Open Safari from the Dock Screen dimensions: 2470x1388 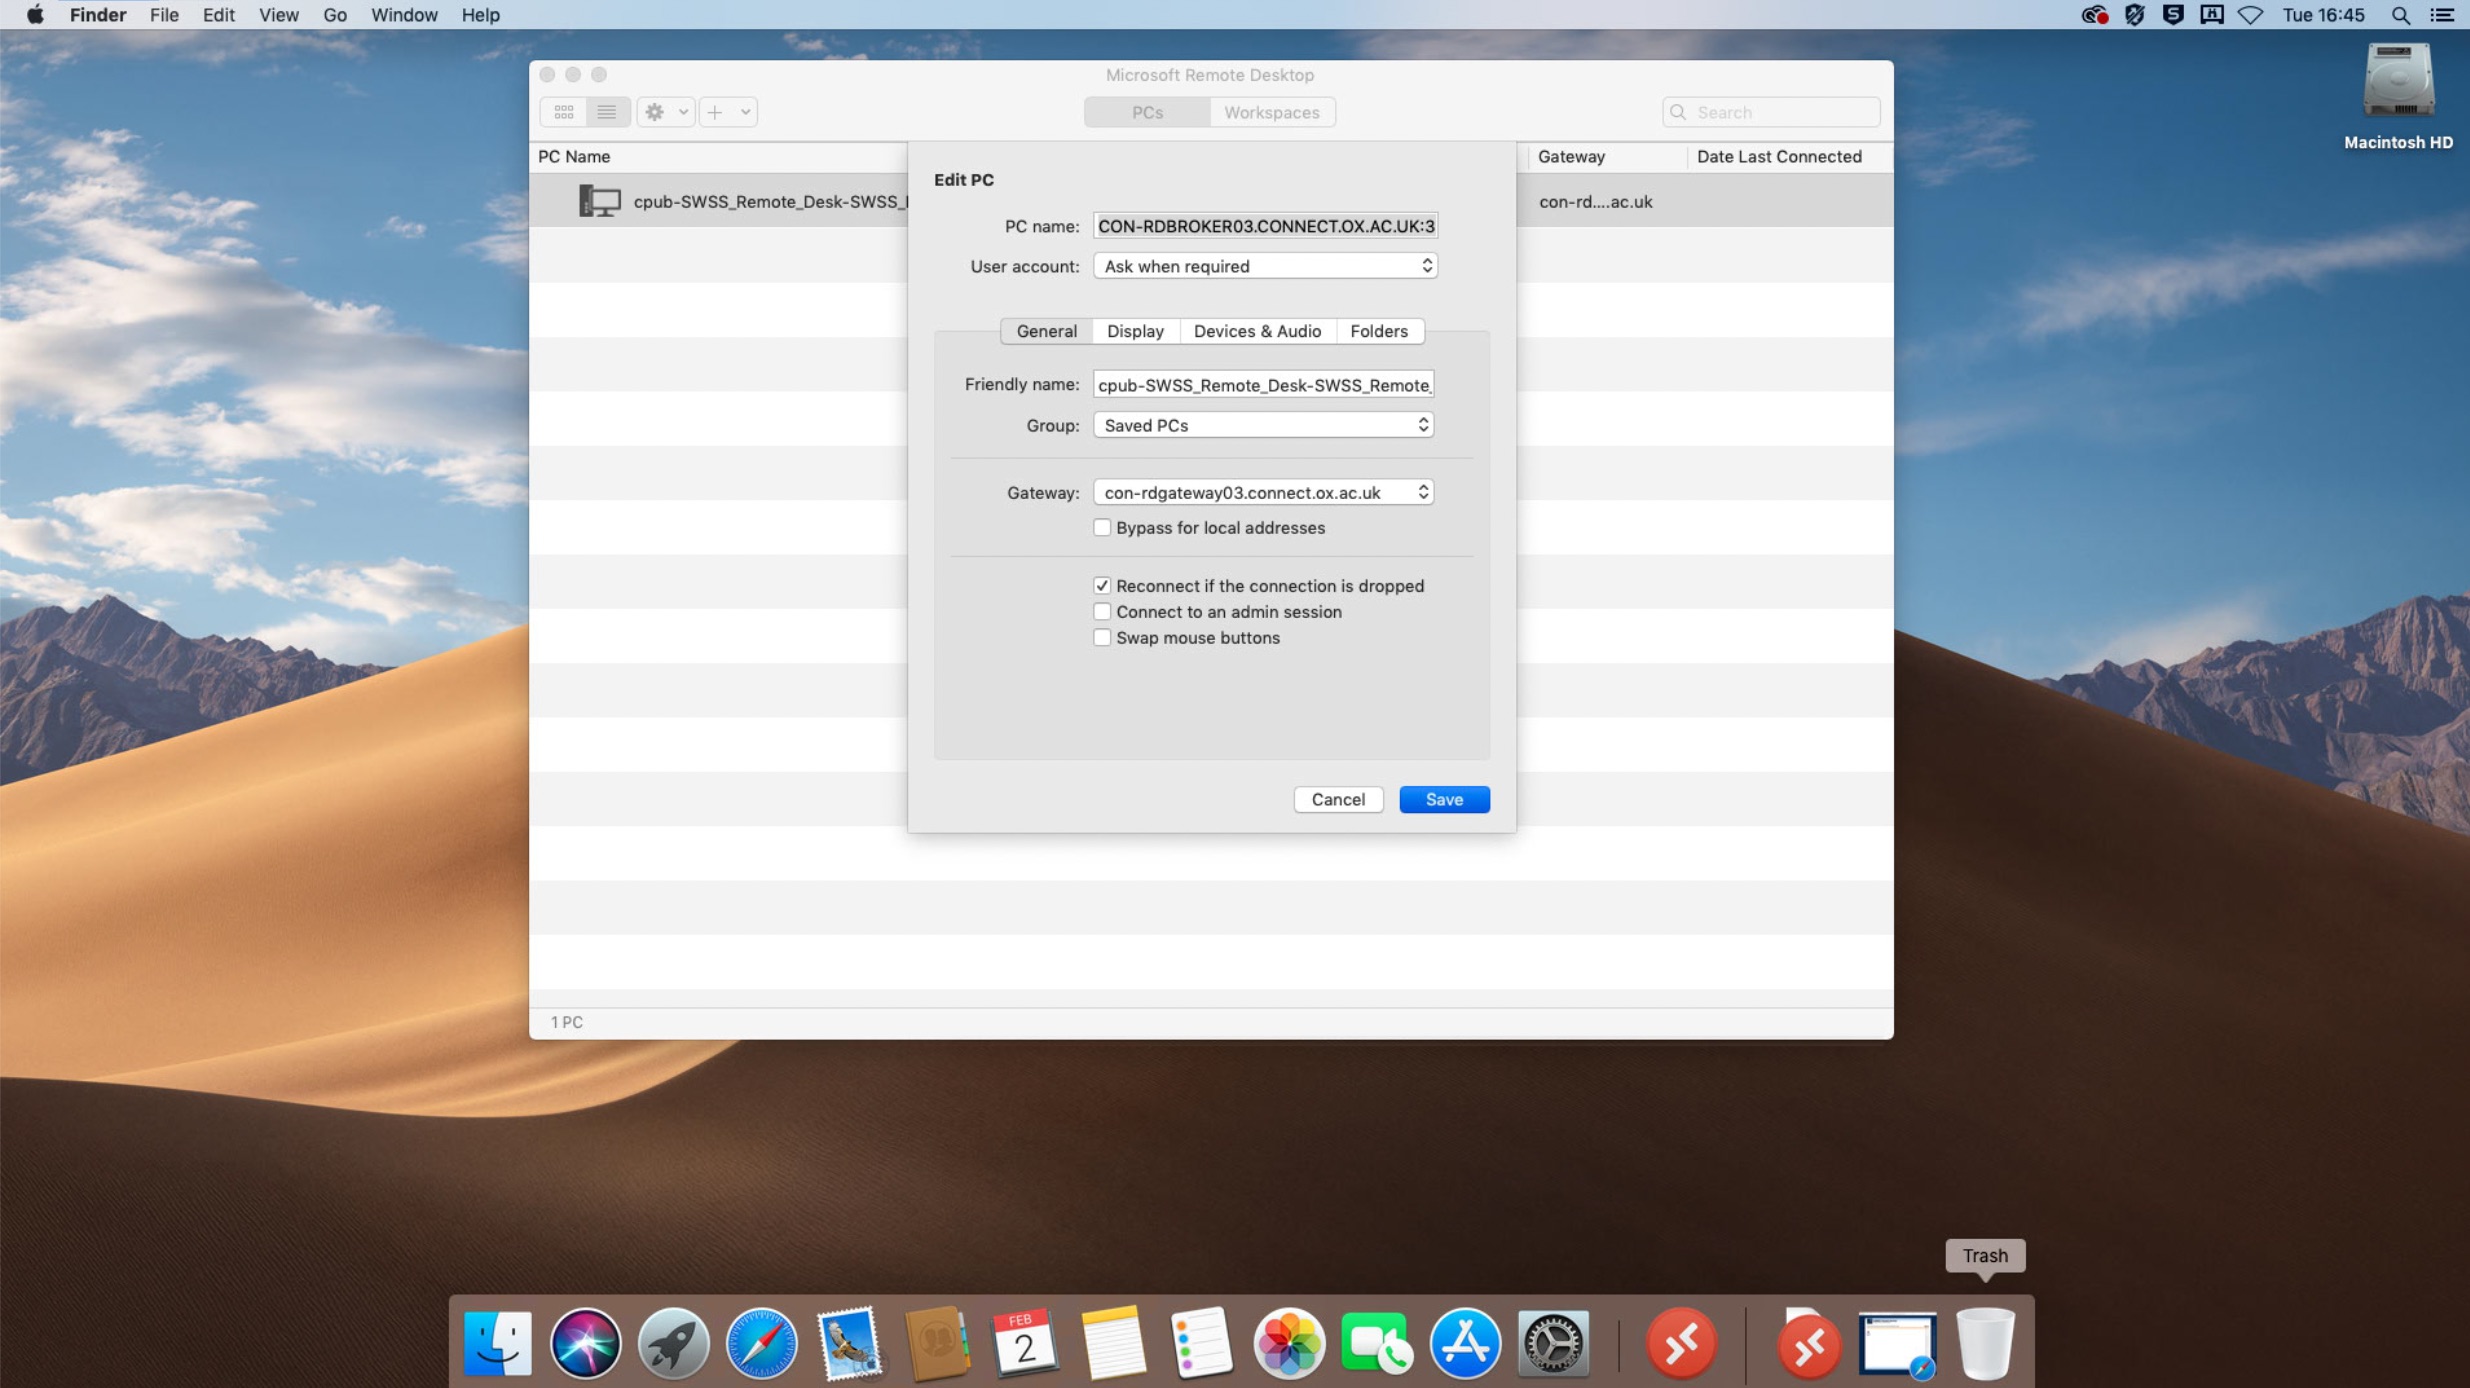pos(761,1343)
